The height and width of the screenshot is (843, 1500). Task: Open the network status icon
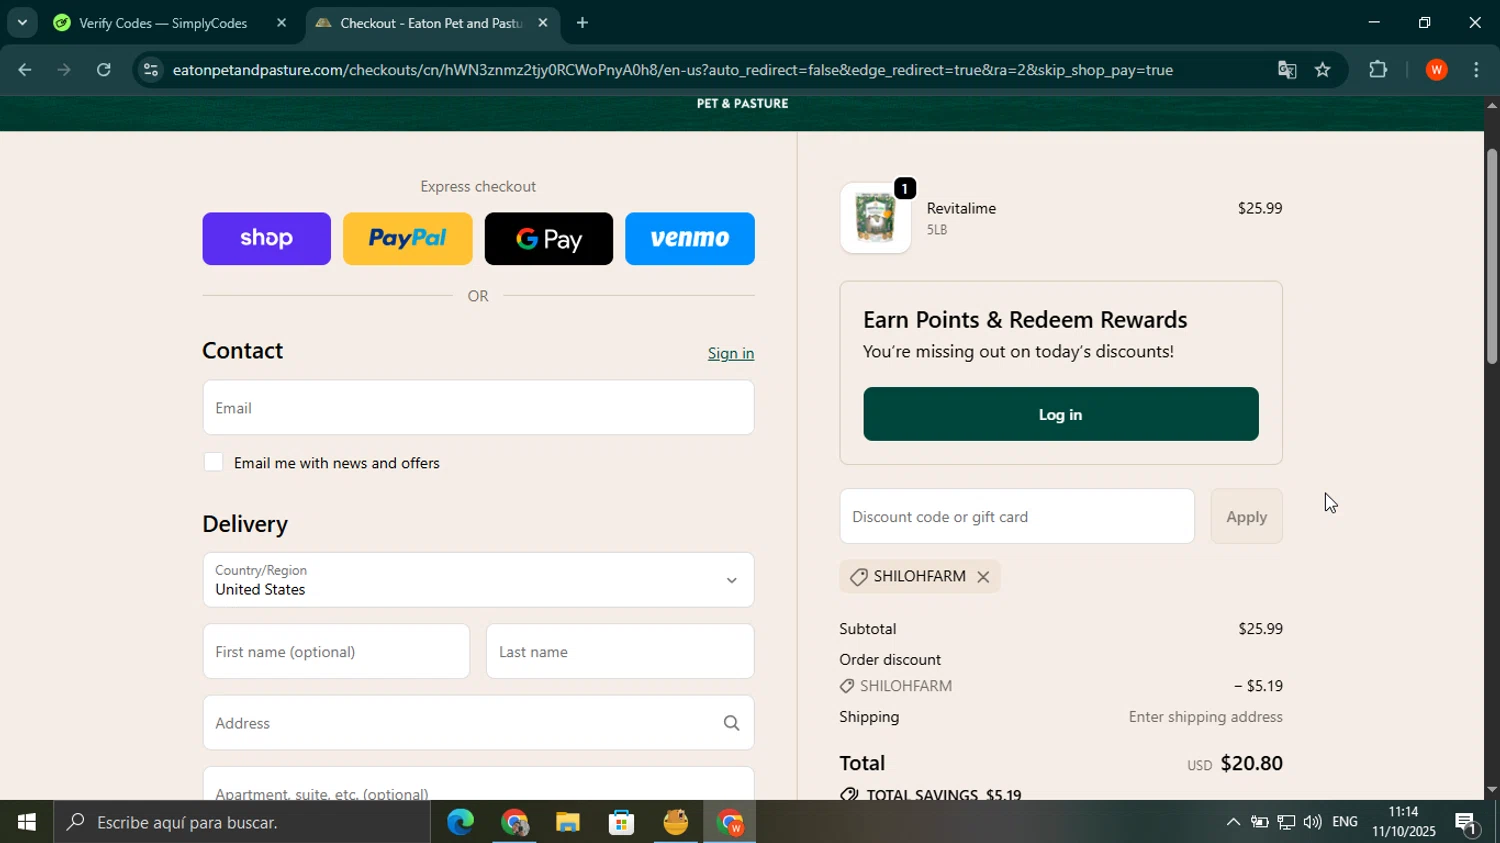pos(1286,822)
